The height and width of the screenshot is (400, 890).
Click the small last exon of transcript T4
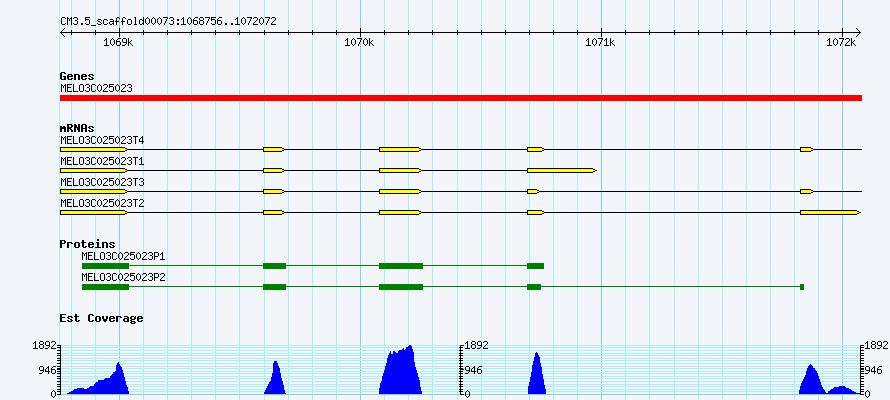point(807,149)
